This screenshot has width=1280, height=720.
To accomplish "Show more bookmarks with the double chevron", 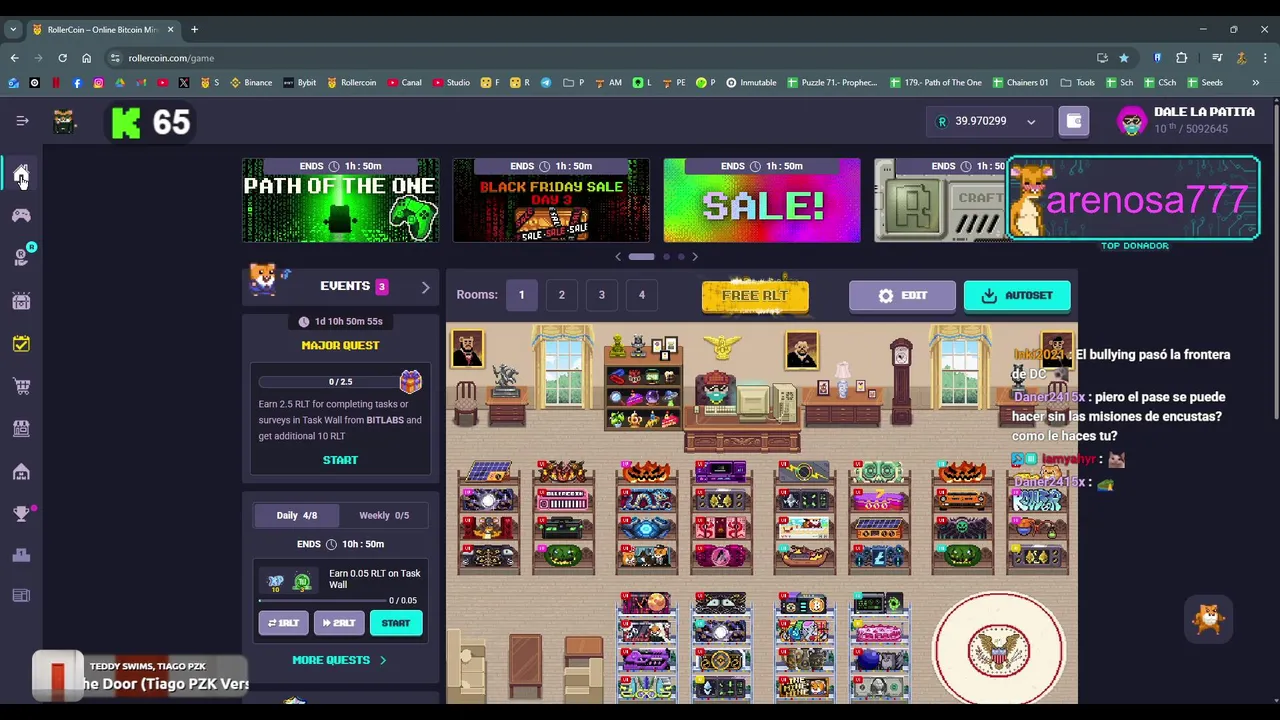I will [x=1255, y=83].
